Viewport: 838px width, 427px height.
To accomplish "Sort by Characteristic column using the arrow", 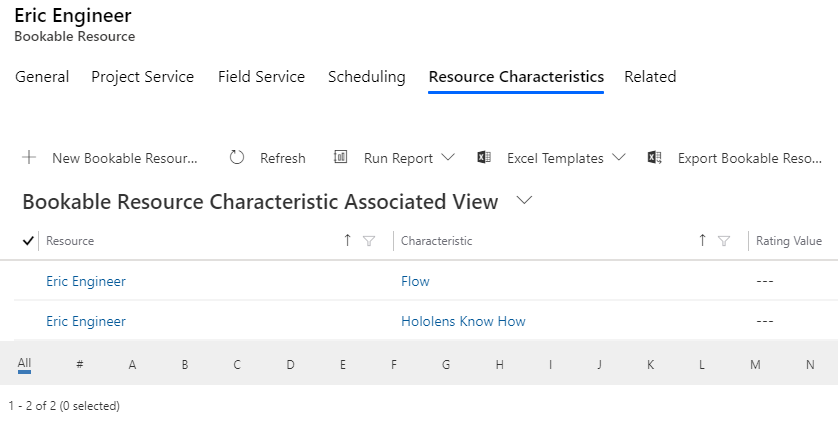I will coord(702,240).
